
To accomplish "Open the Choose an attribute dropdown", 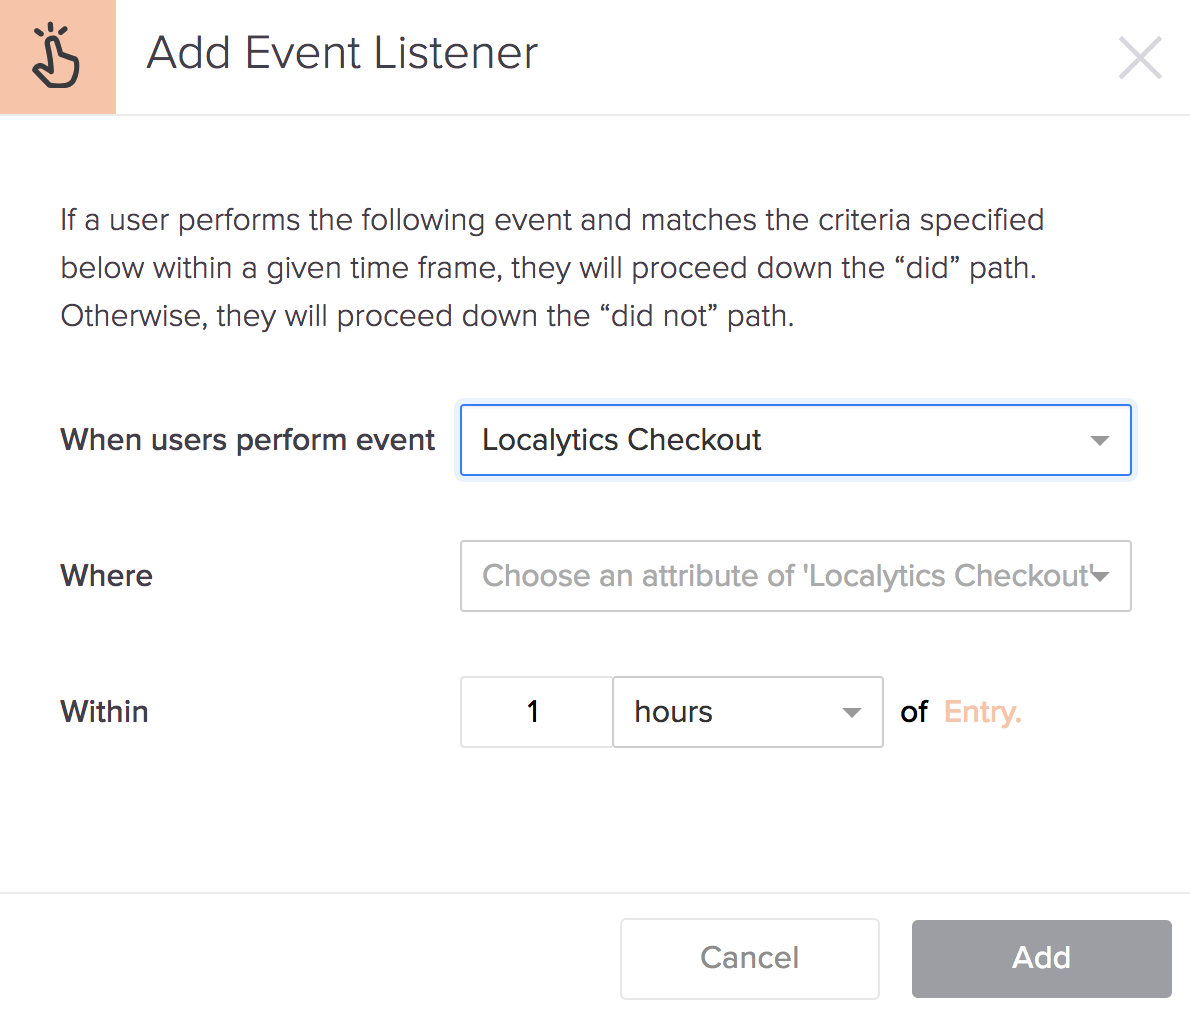I will [x=784, y=576].
